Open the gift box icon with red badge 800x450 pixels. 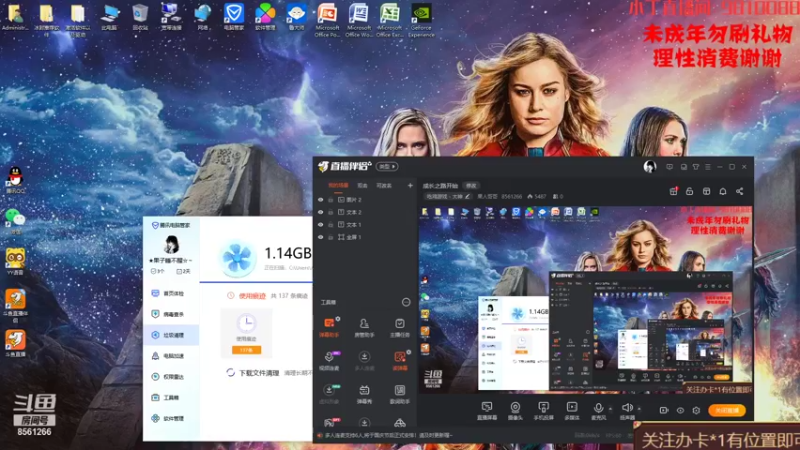(673, 191)
